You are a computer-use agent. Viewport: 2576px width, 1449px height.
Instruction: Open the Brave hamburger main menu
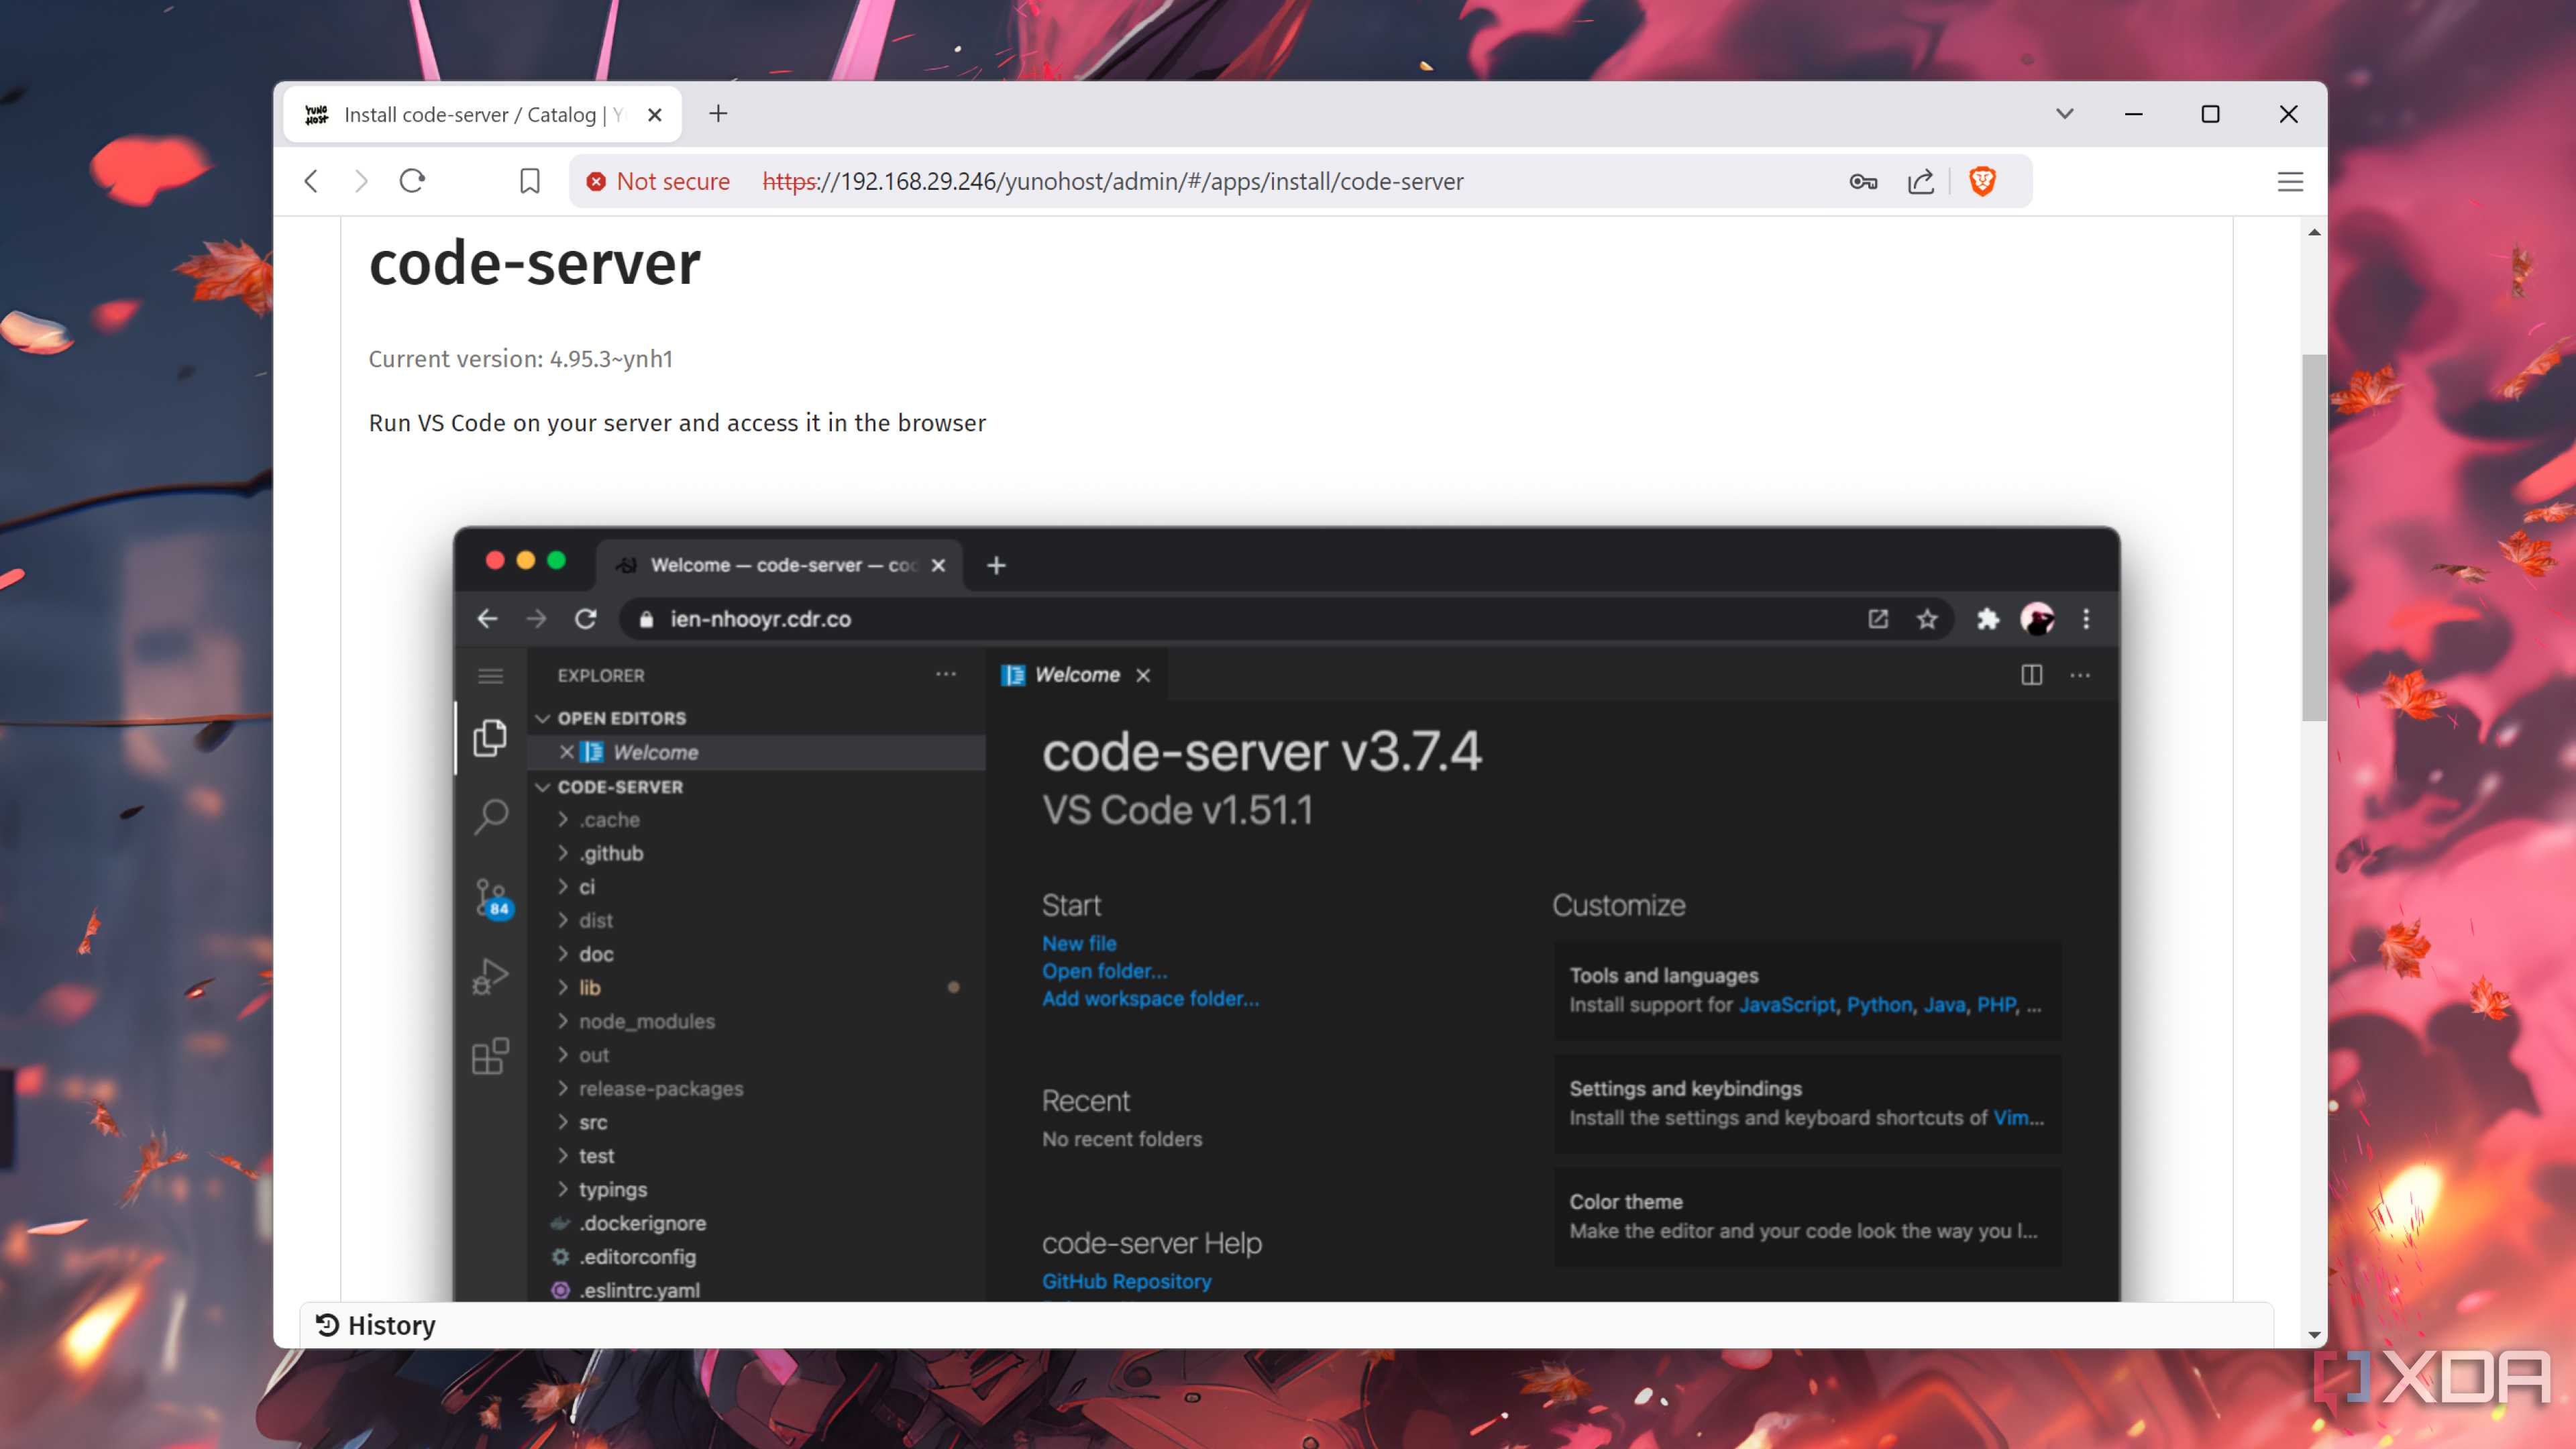point(2290,181)
